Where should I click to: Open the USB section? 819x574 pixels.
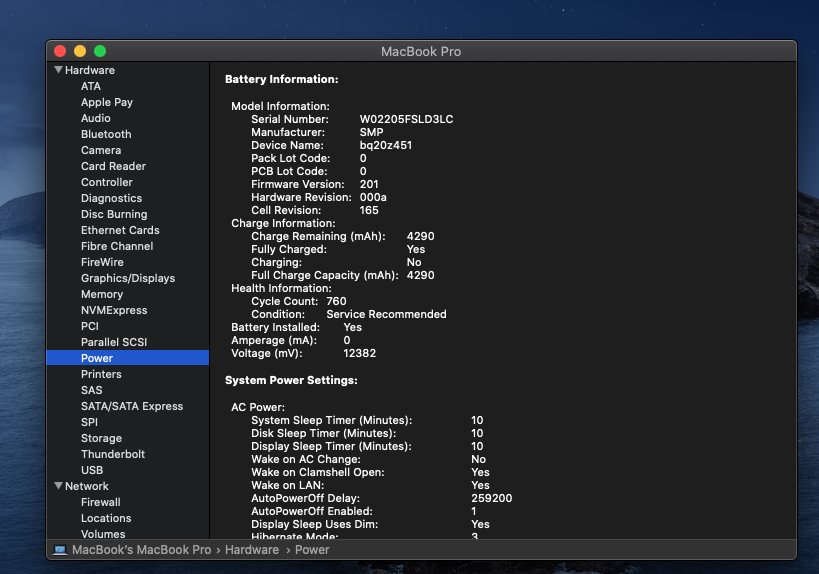click(92, 470)
